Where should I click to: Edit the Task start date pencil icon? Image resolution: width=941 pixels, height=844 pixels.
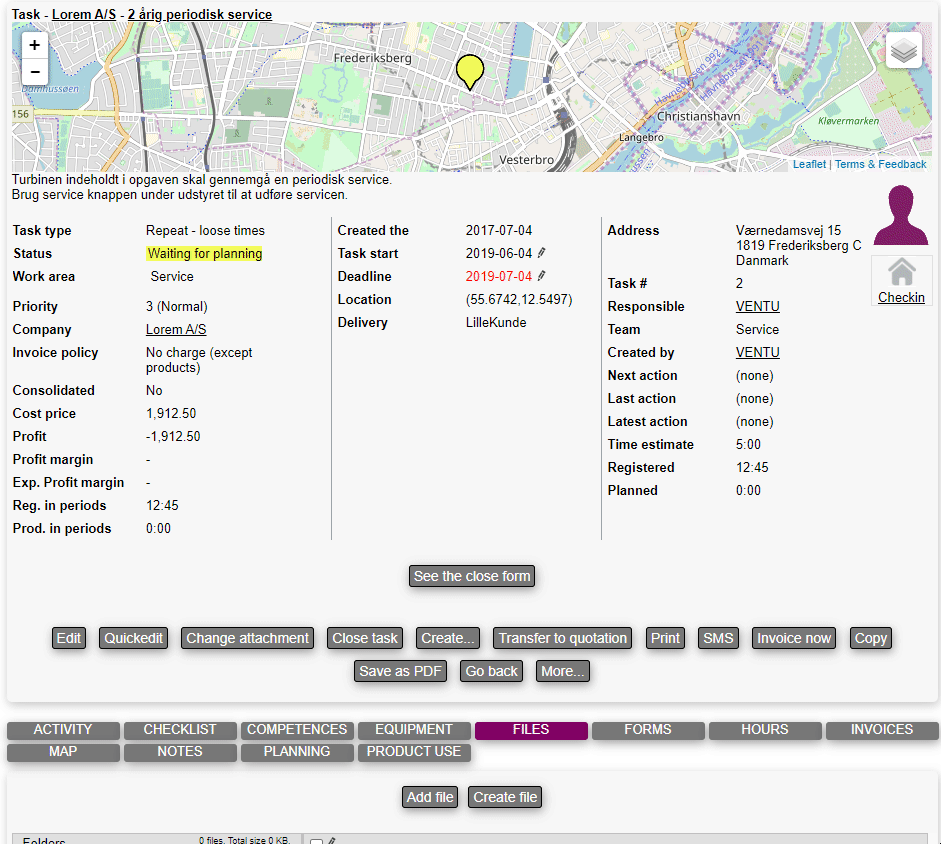tap(542, 254)
